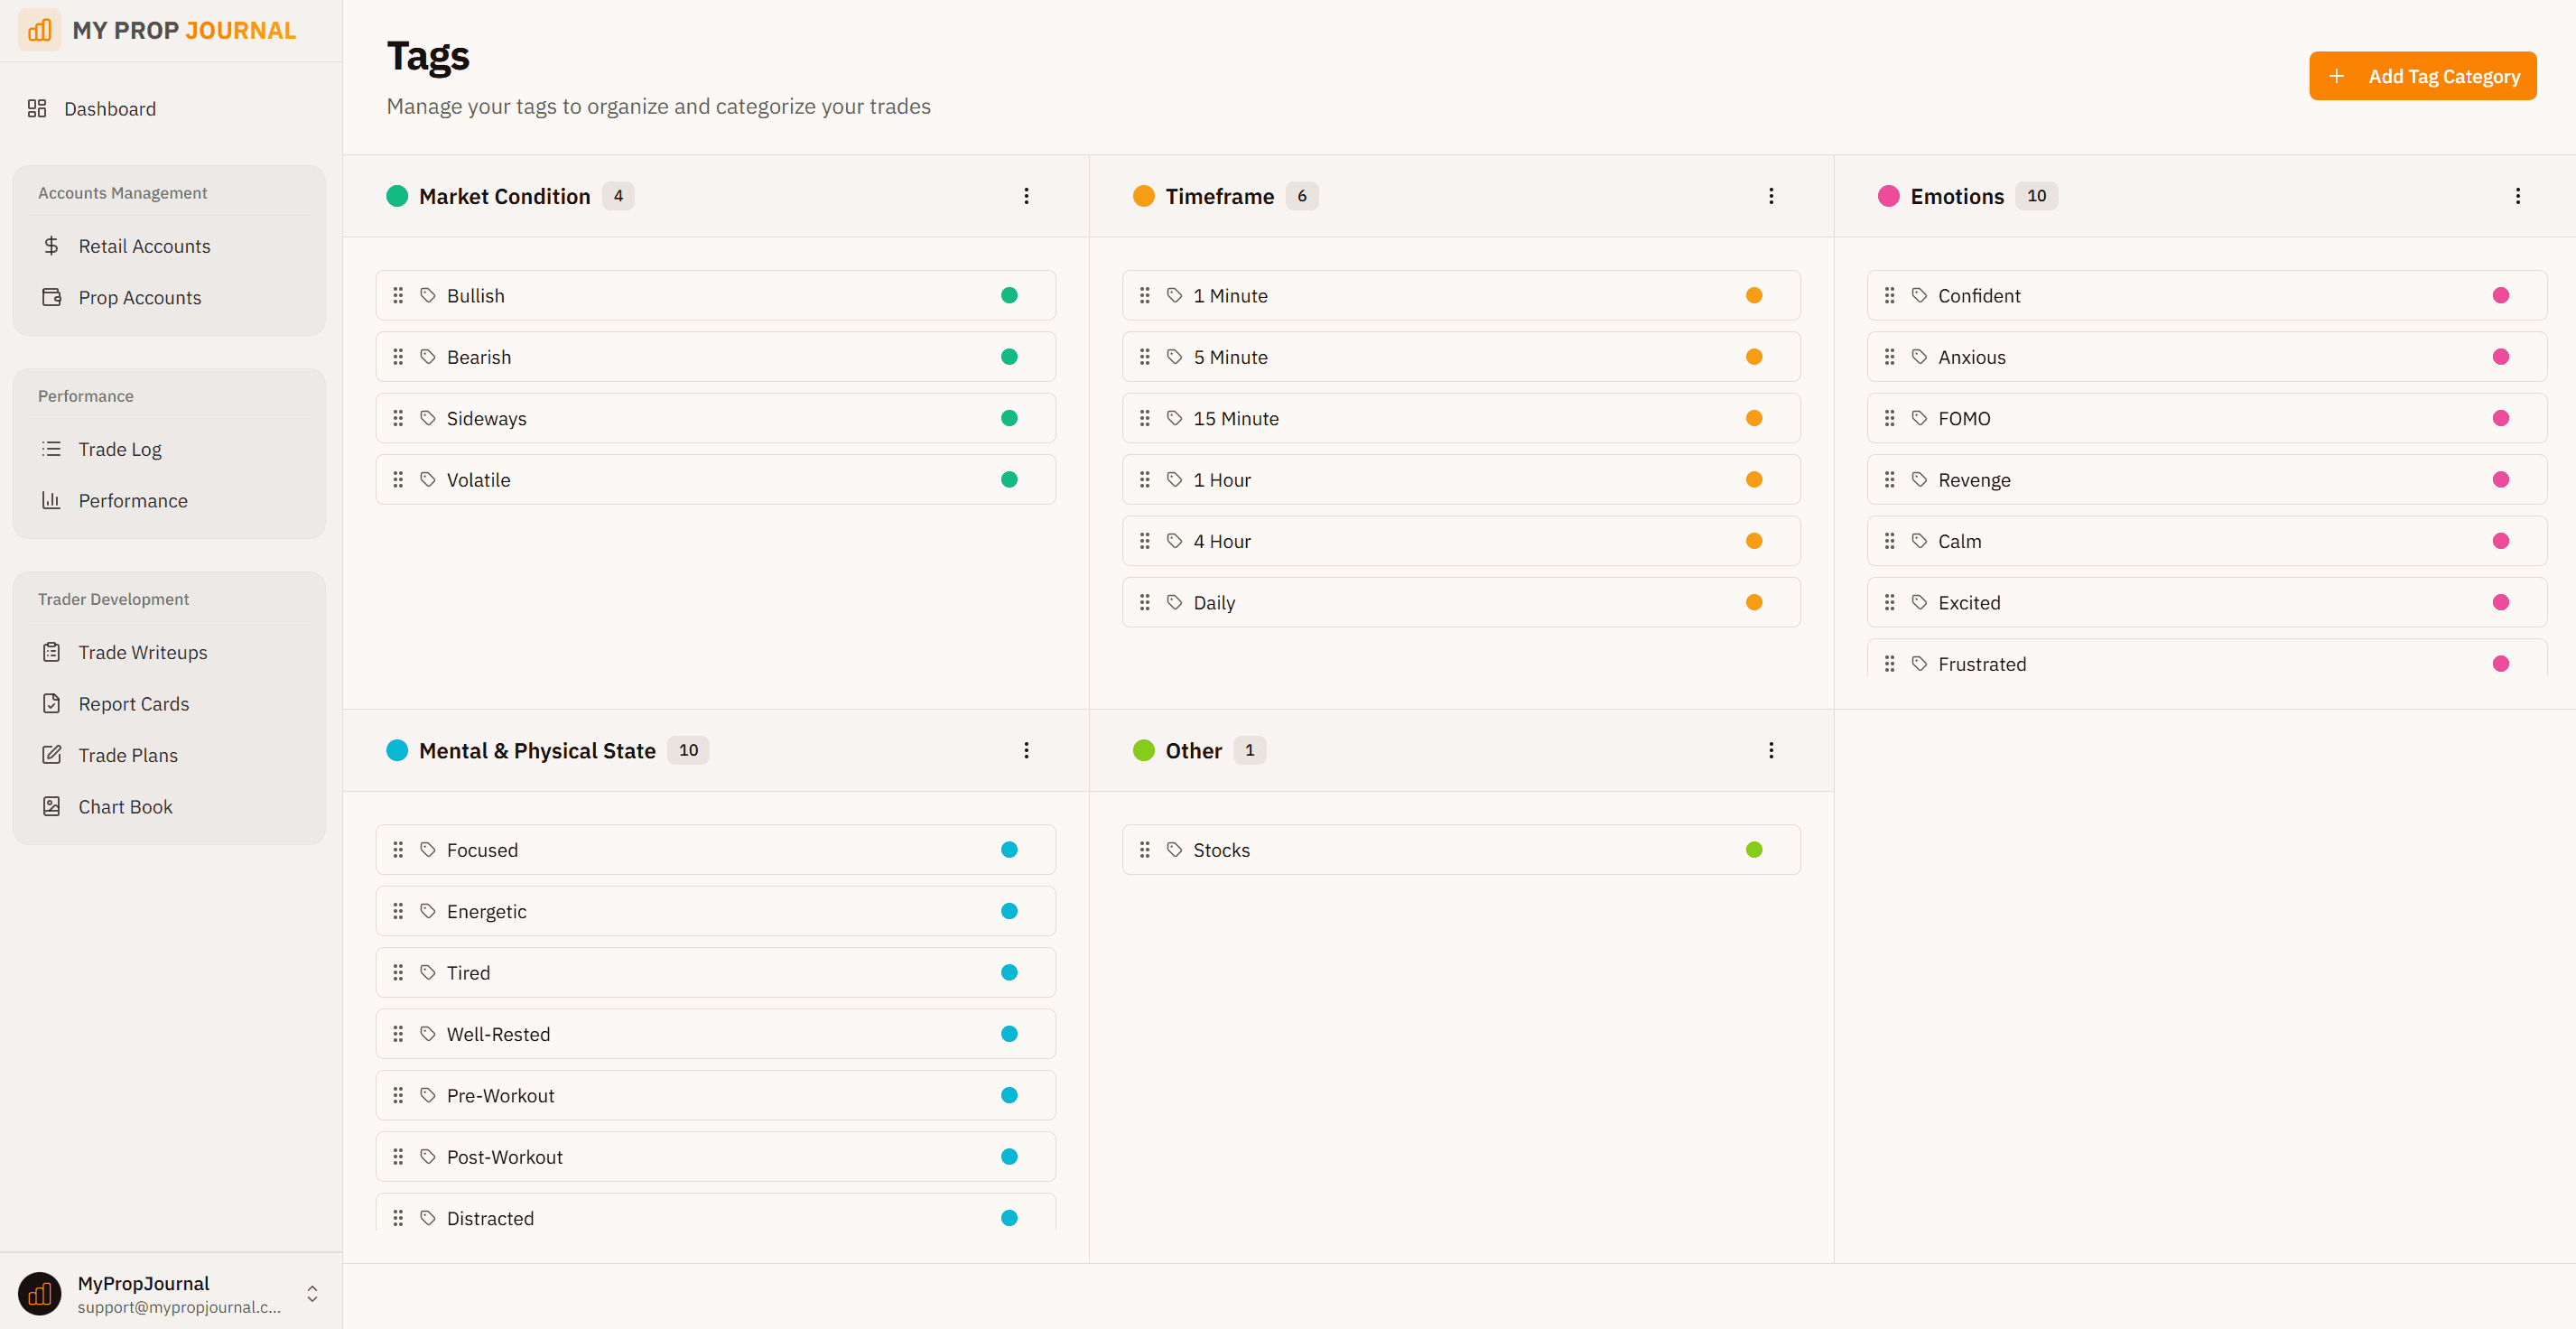Click drag handle next to Sideways

pyautogui.click(x=398, y=418)
